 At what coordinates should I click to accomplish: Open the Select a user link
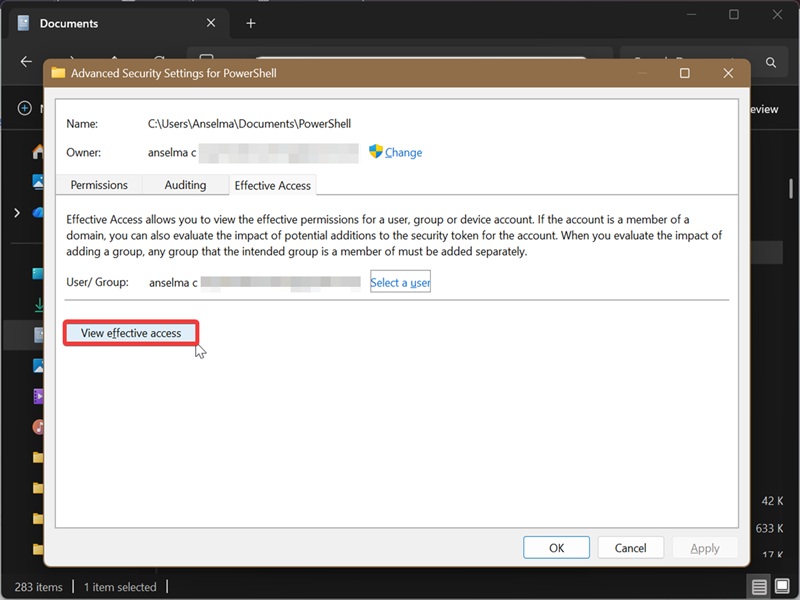400,282
